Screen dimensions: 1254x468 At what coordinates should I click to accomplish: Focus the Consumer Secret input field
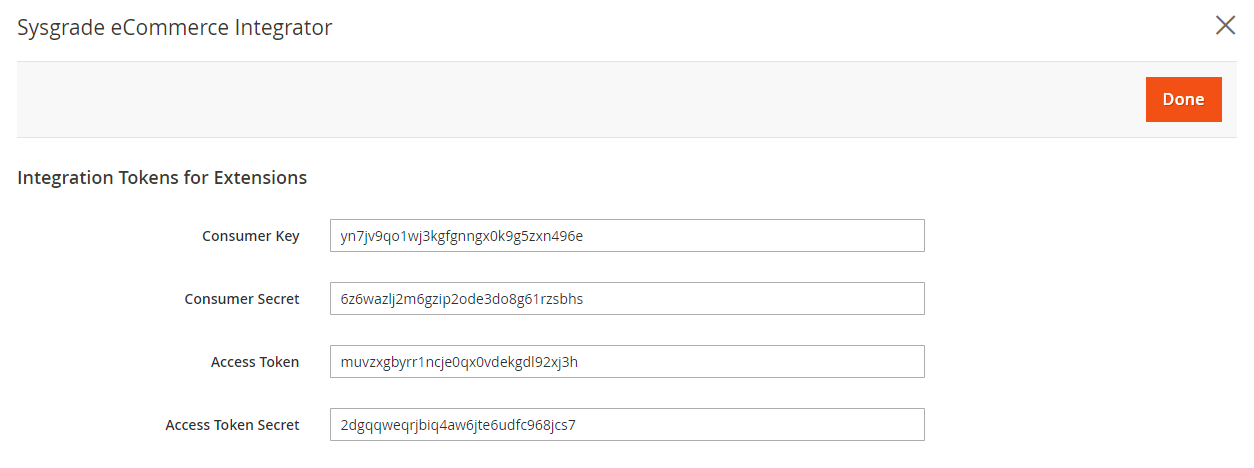627,299
